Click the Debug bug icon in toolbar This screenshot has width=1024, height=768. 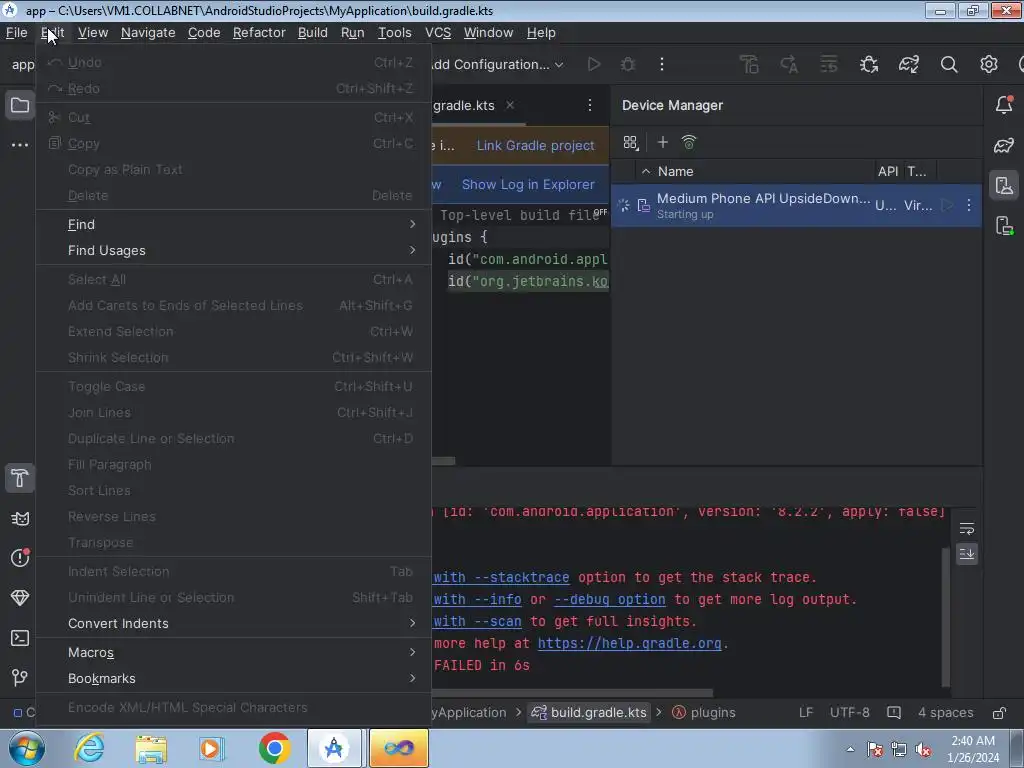coord(628,64)
